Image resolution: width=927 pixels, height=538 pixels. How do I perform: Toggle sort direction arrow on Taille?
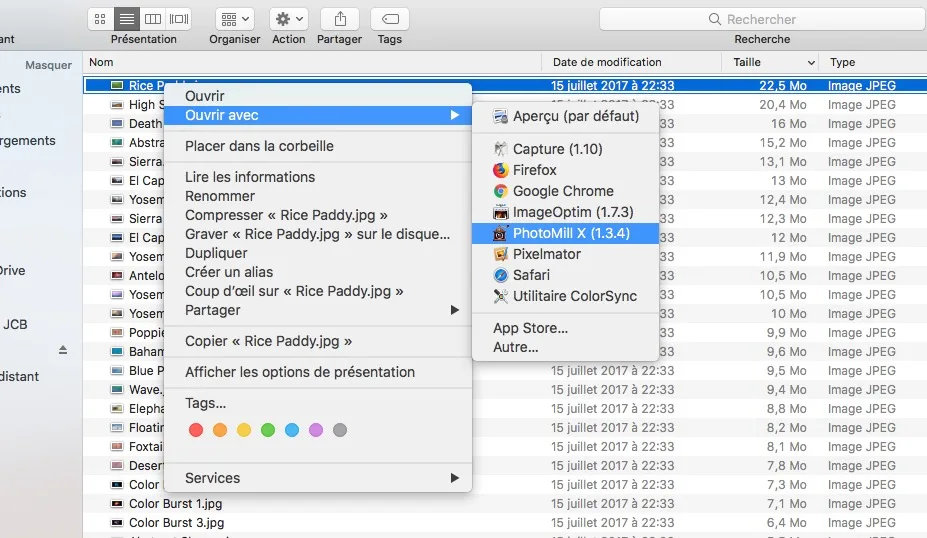point(811,63)
